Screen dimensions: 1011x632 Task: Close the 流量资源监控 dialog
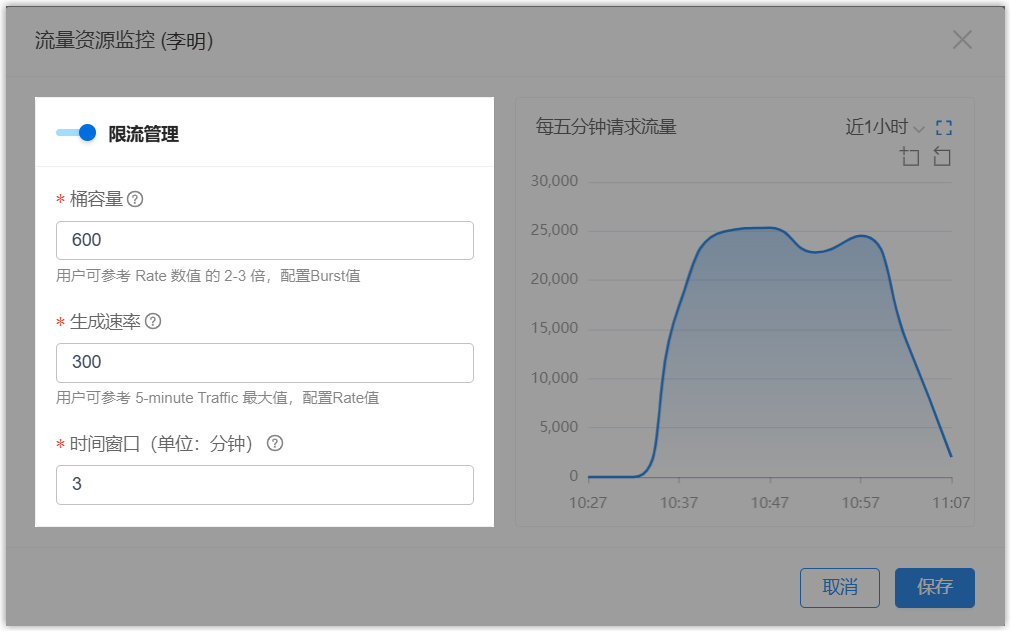[x=962, y=40]
